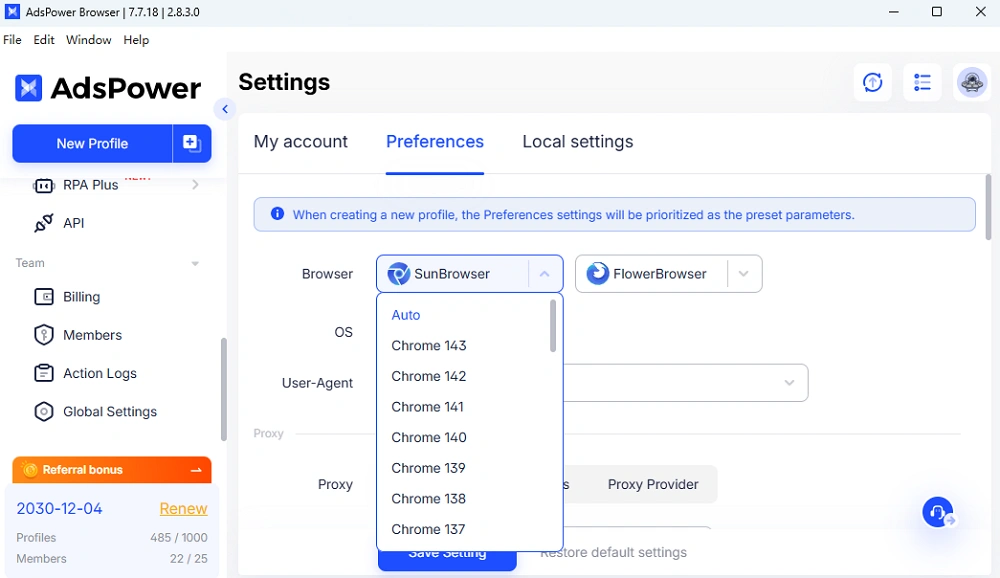Click the batch import icon beside New Profile
The height and width of the screenshot is (578, 1000).
(192, 143)
